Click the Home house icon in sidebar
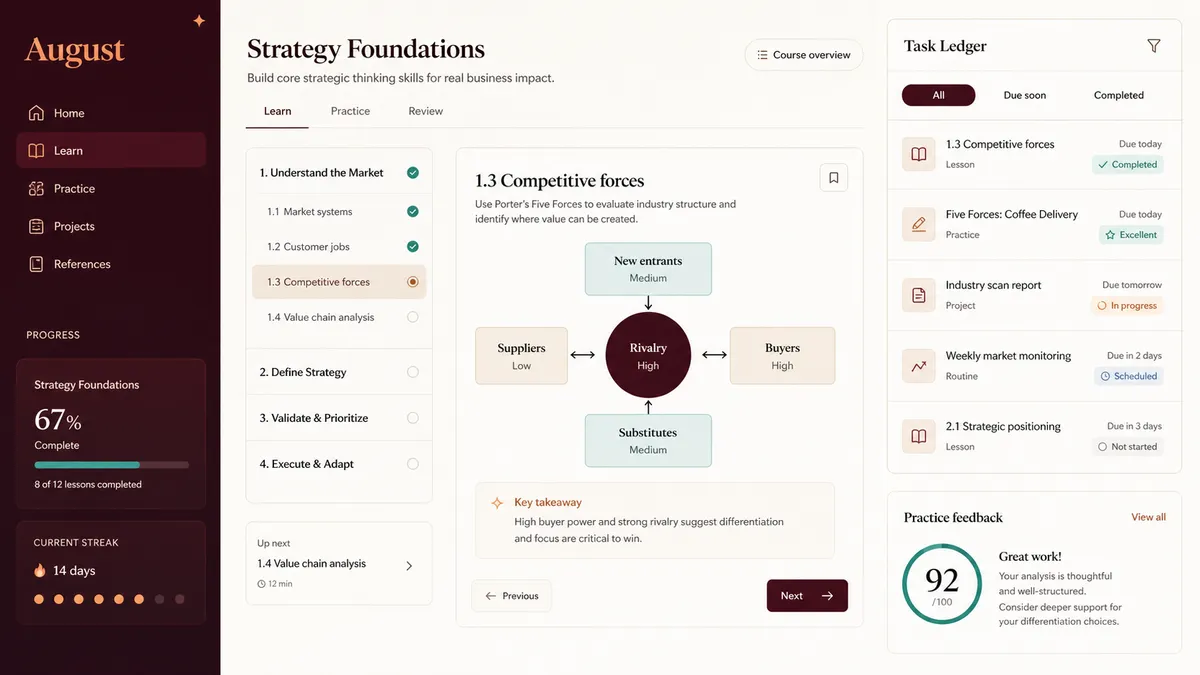This screenshot has width=1200, height=675. click(x=37, y=113)
